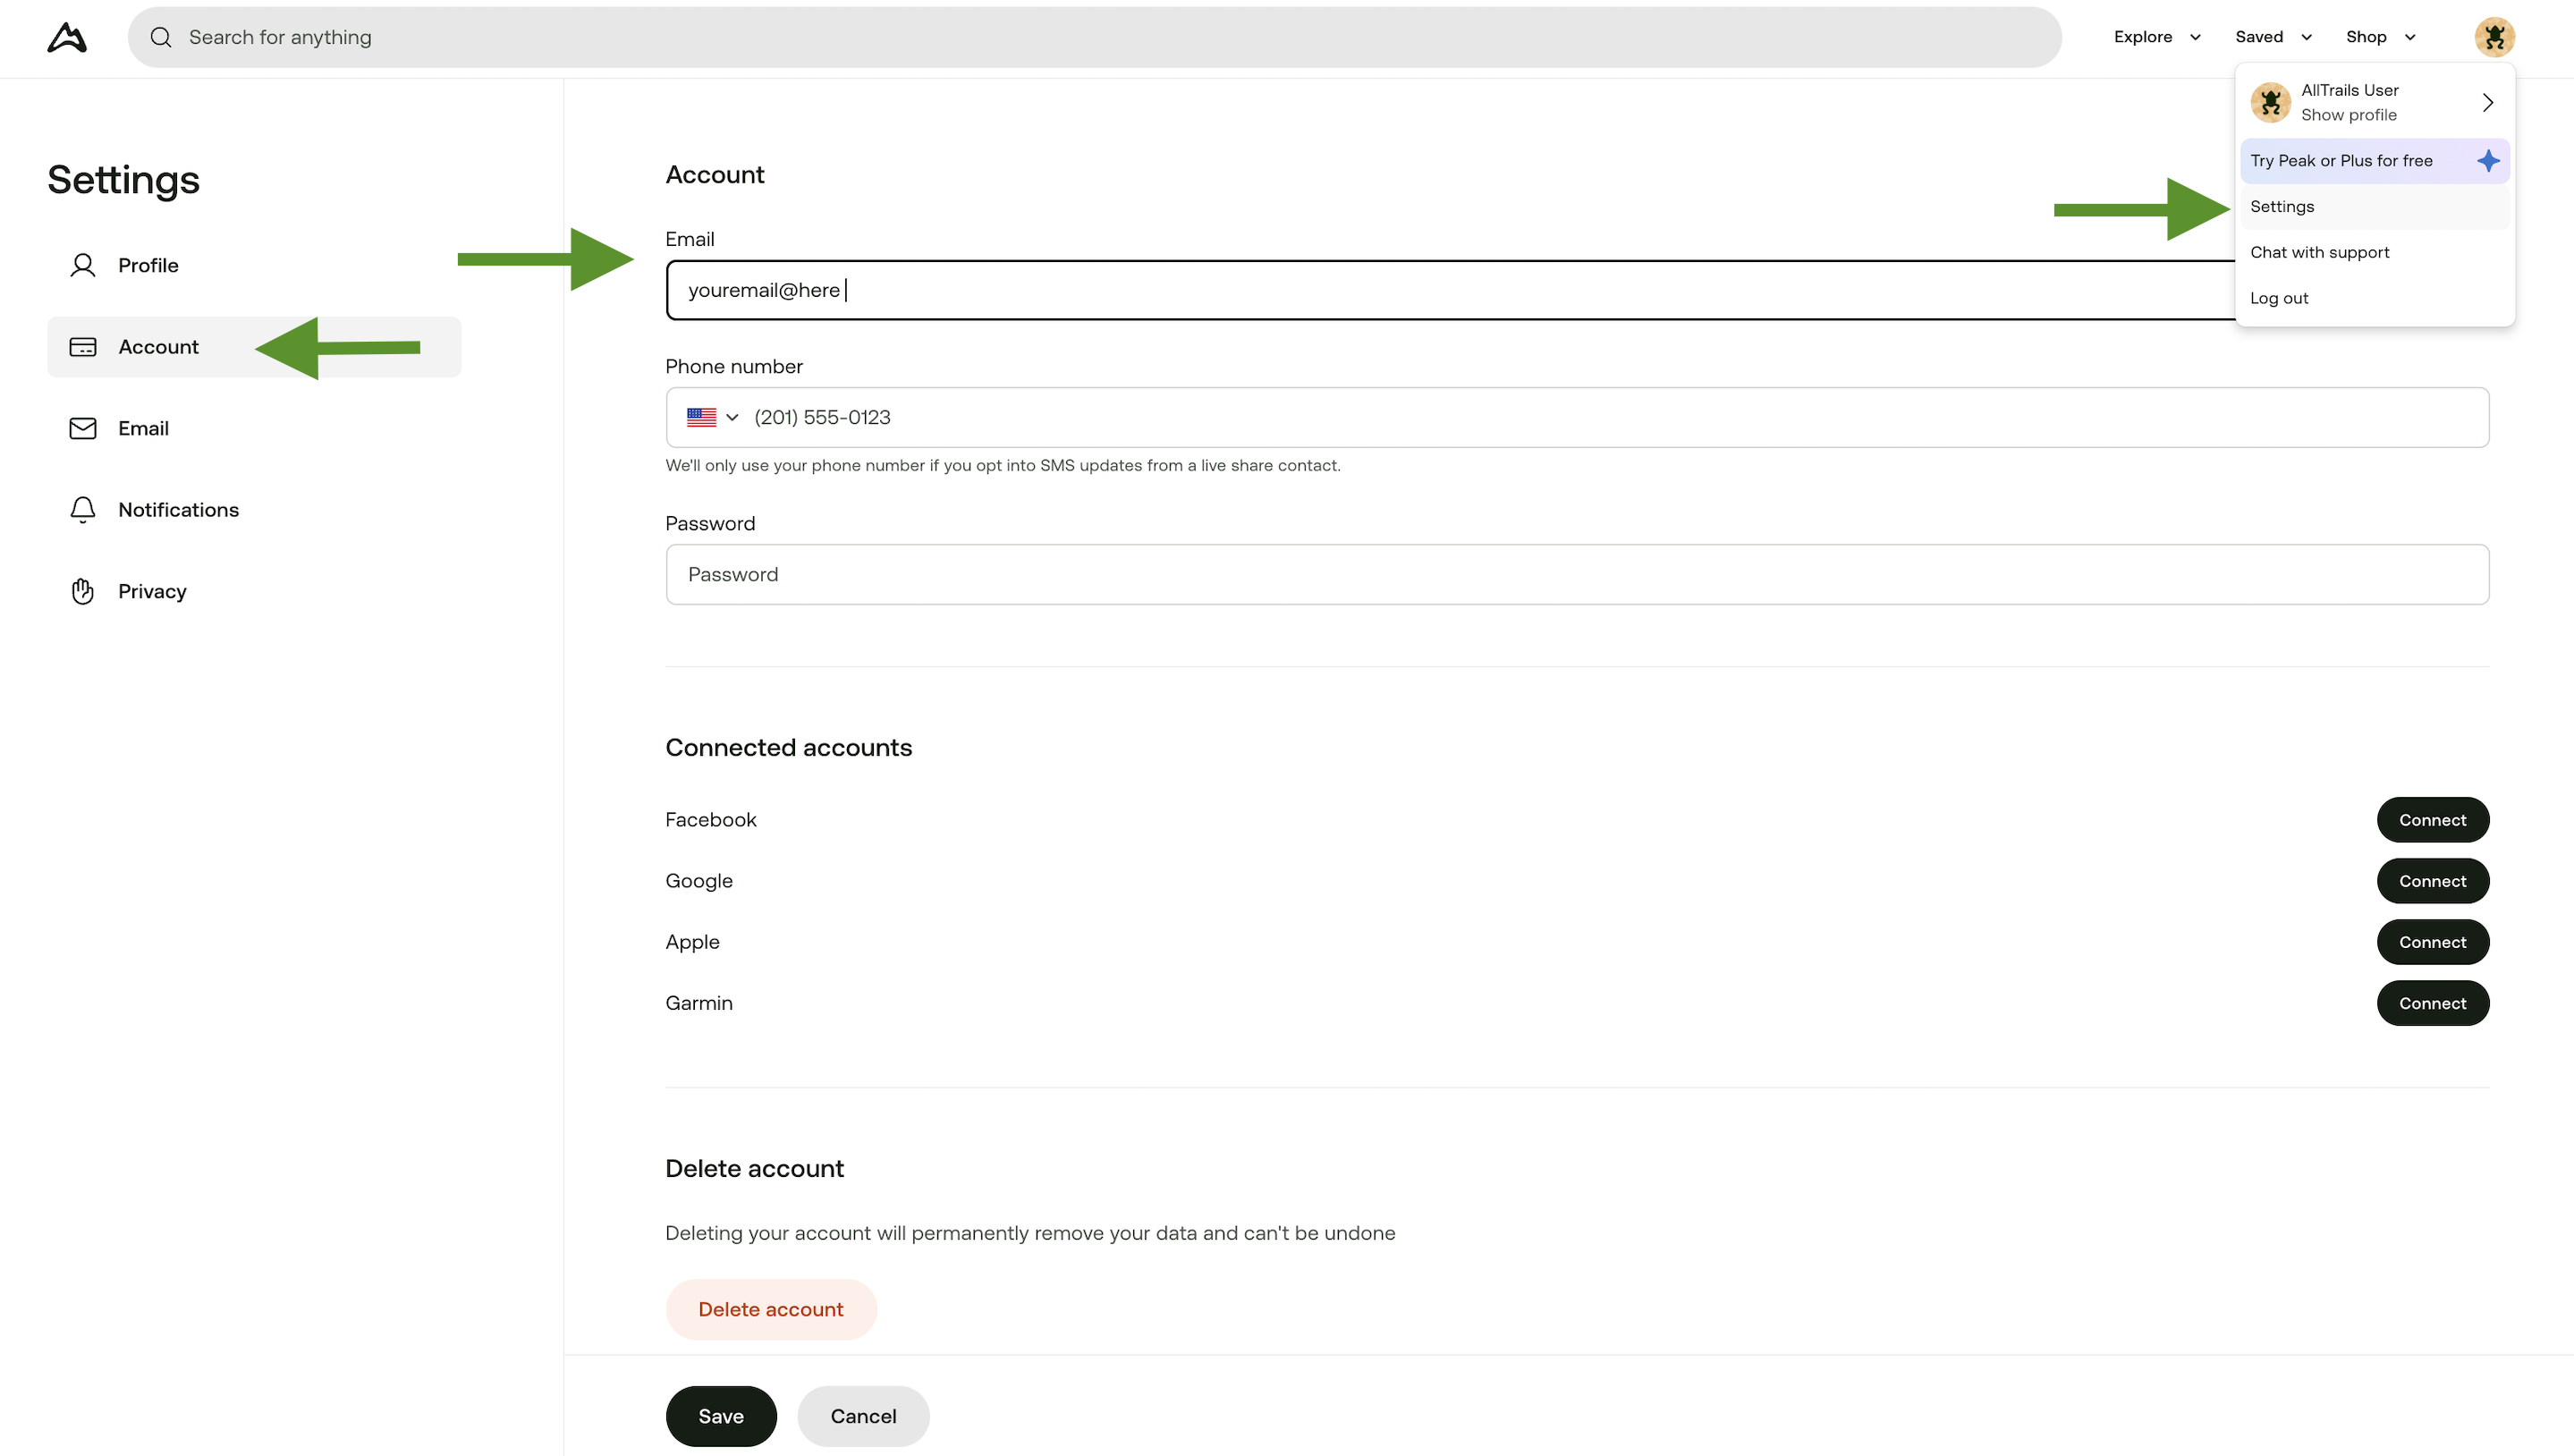Save the account changes
The image size is (2574, 1456).
(721, 1416)
